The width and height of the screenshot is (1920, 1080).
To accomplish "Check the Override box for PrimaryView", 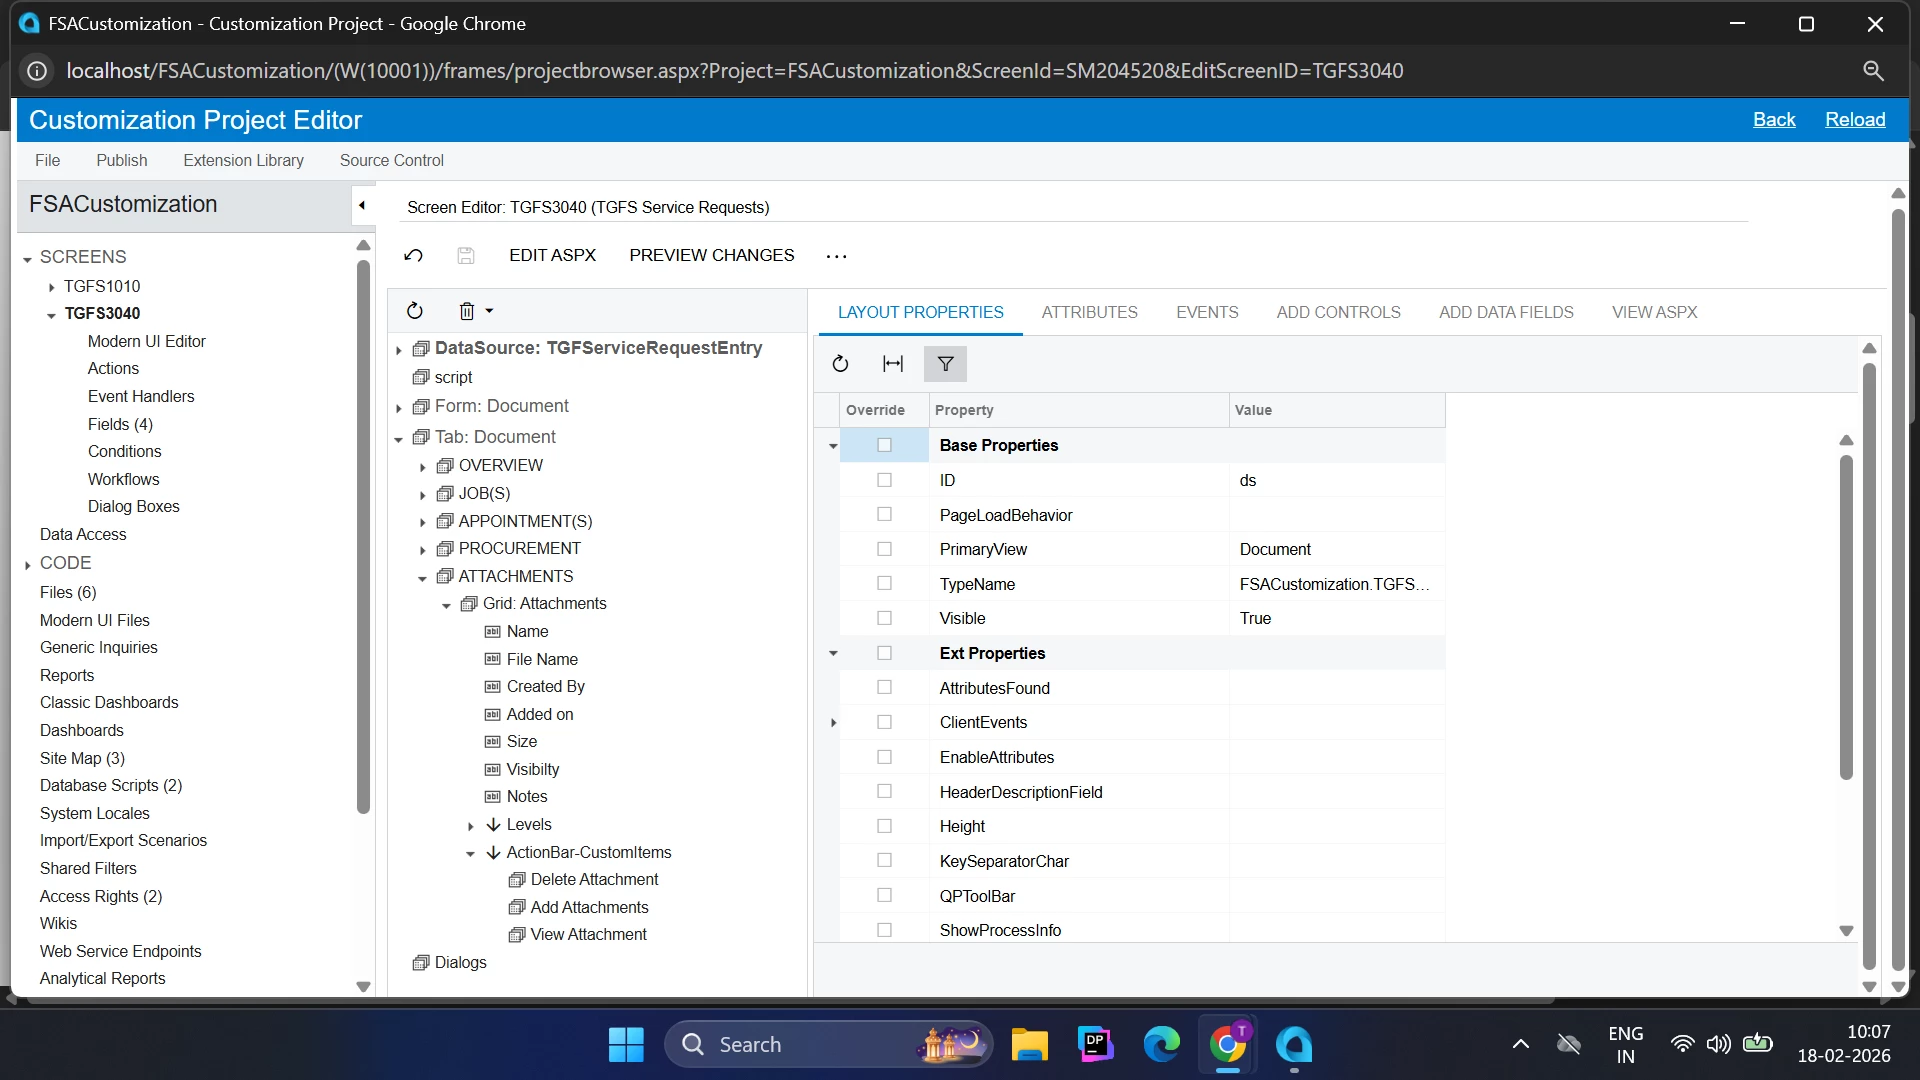I will (x=884, y=549).
